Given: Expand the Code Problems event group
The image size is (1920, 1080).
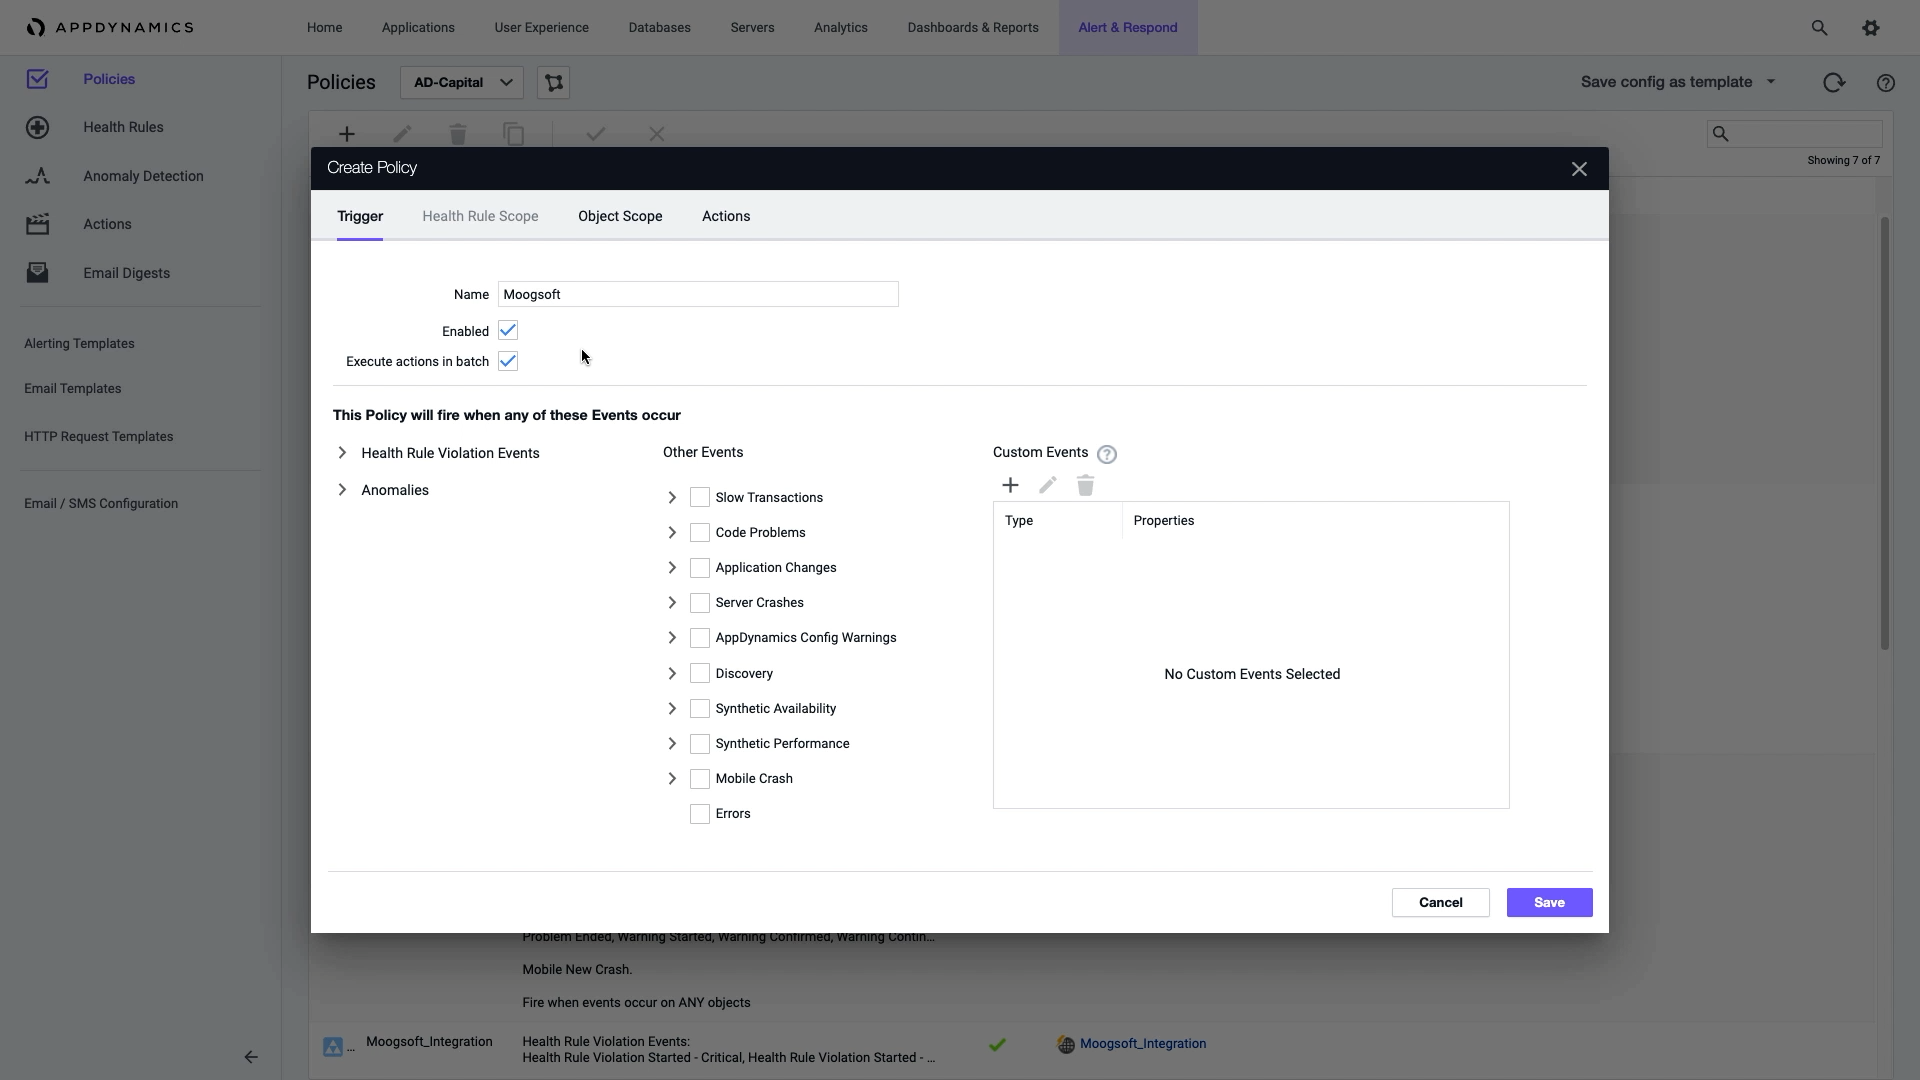Looking at the screenshot, I should [672, 532].
